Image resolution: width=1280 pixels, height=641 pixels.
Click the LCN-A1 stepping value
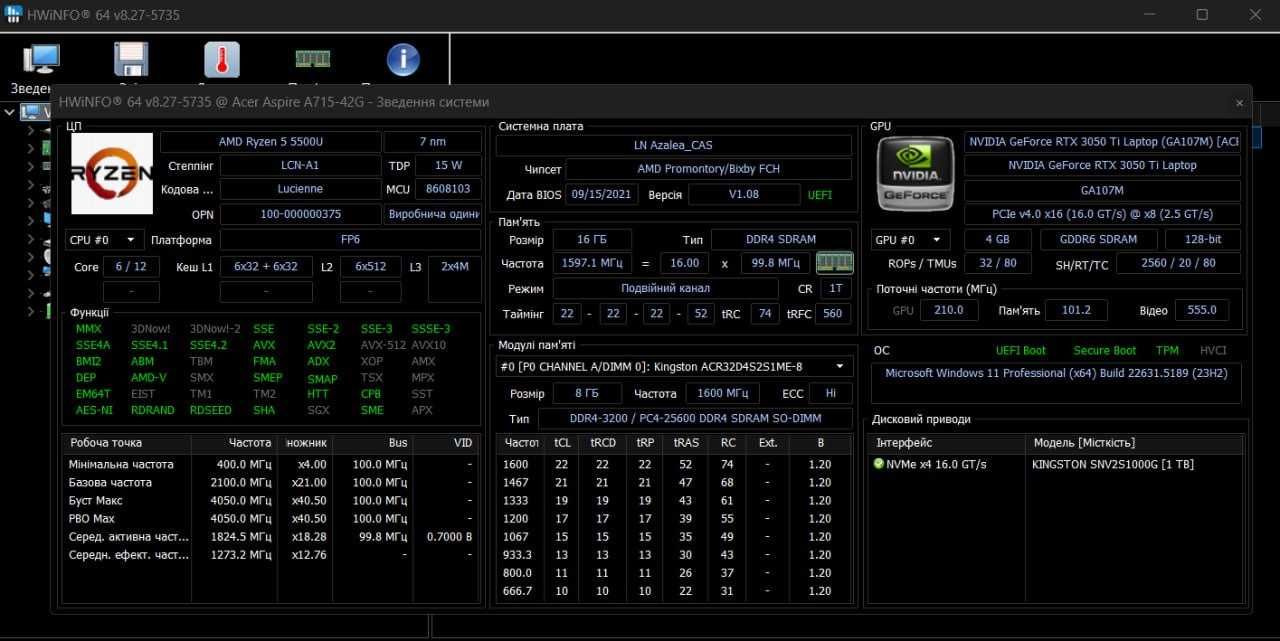click(300, 165)
